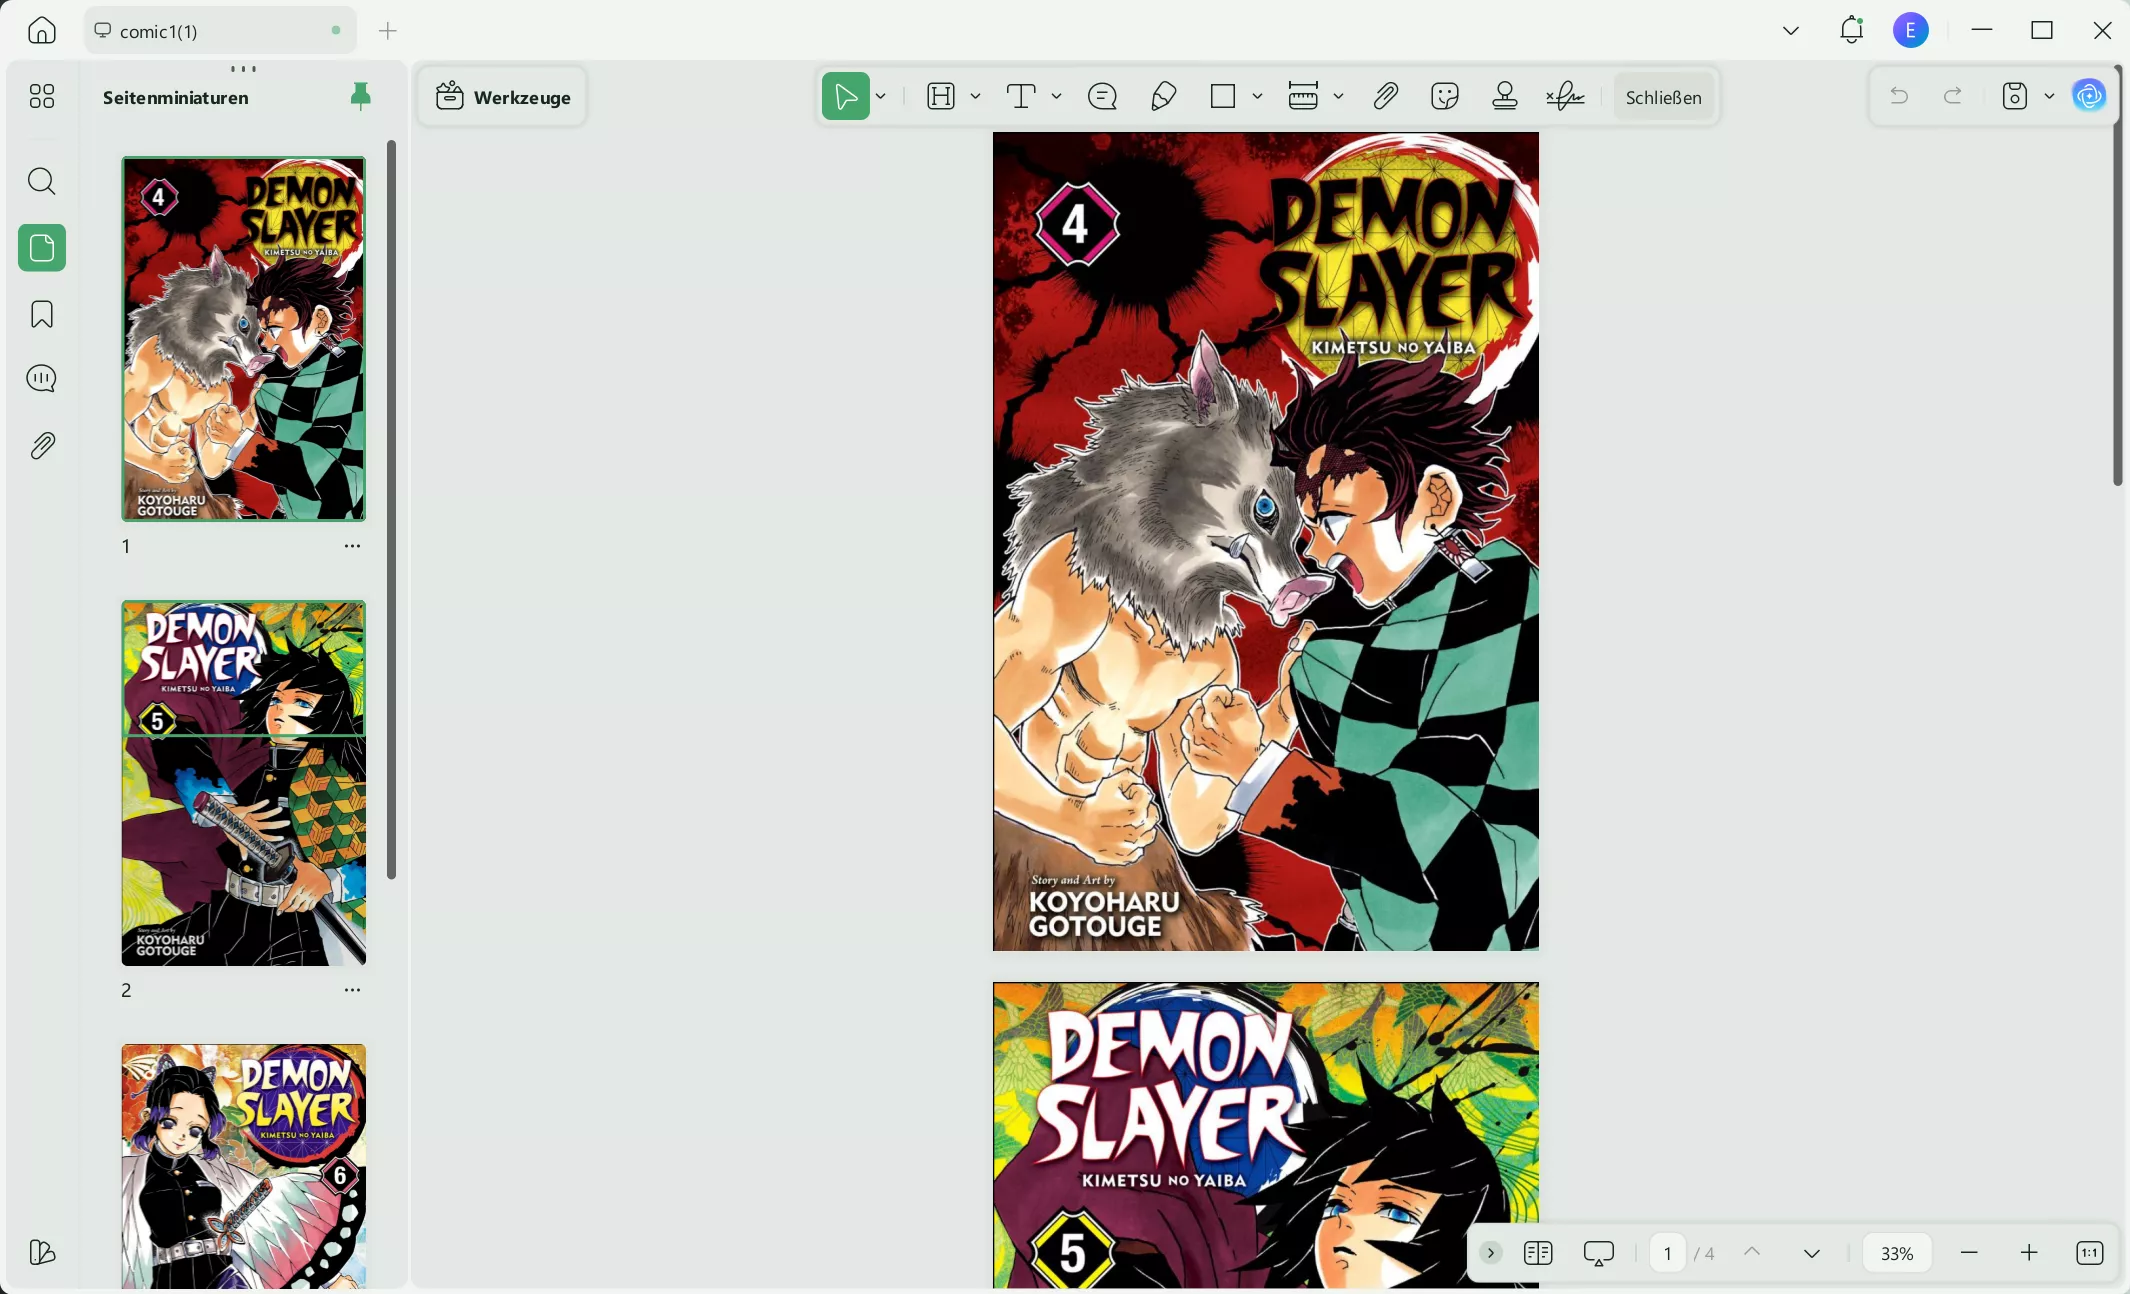Collapse the bottom toolbar arrow

1490,1253
